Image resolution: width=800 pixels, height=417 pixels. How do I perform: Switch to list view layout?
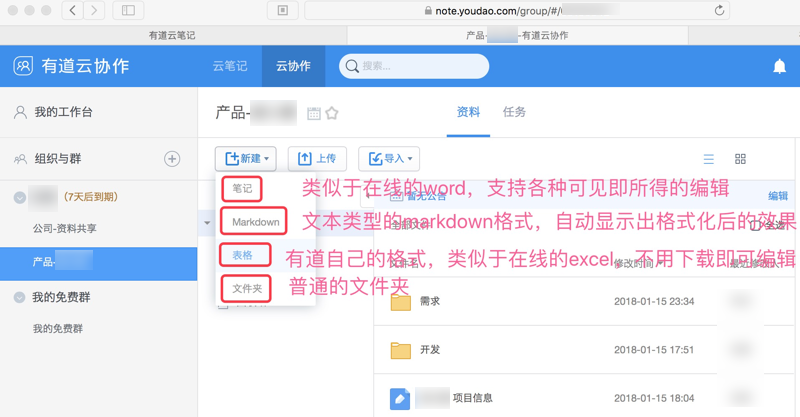(x=709, y=159)
